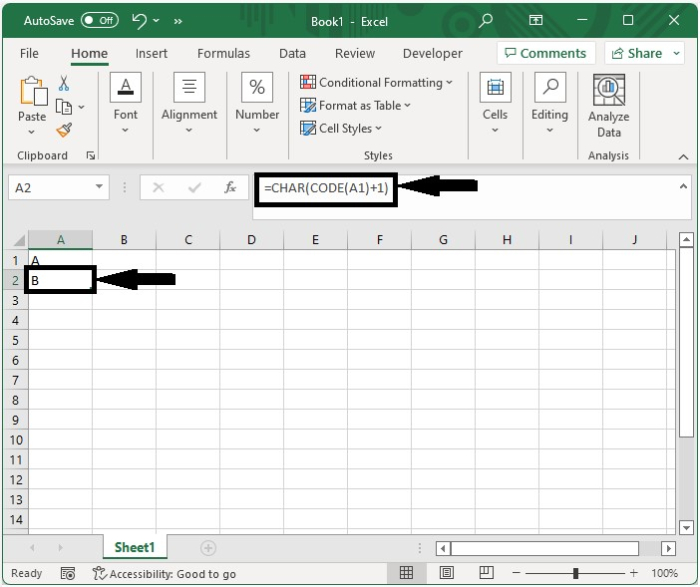Click the Undo icon
This screenshot has width=700, height=587.
click(x=139, y=21)
